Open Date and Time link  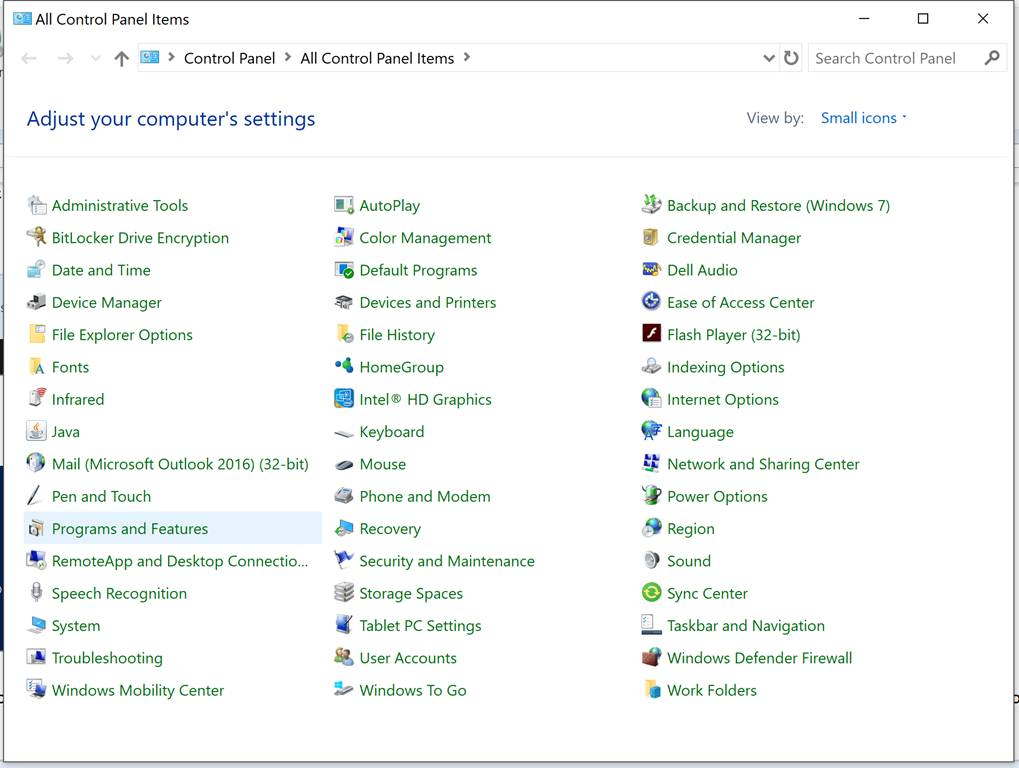click(101, 270)
